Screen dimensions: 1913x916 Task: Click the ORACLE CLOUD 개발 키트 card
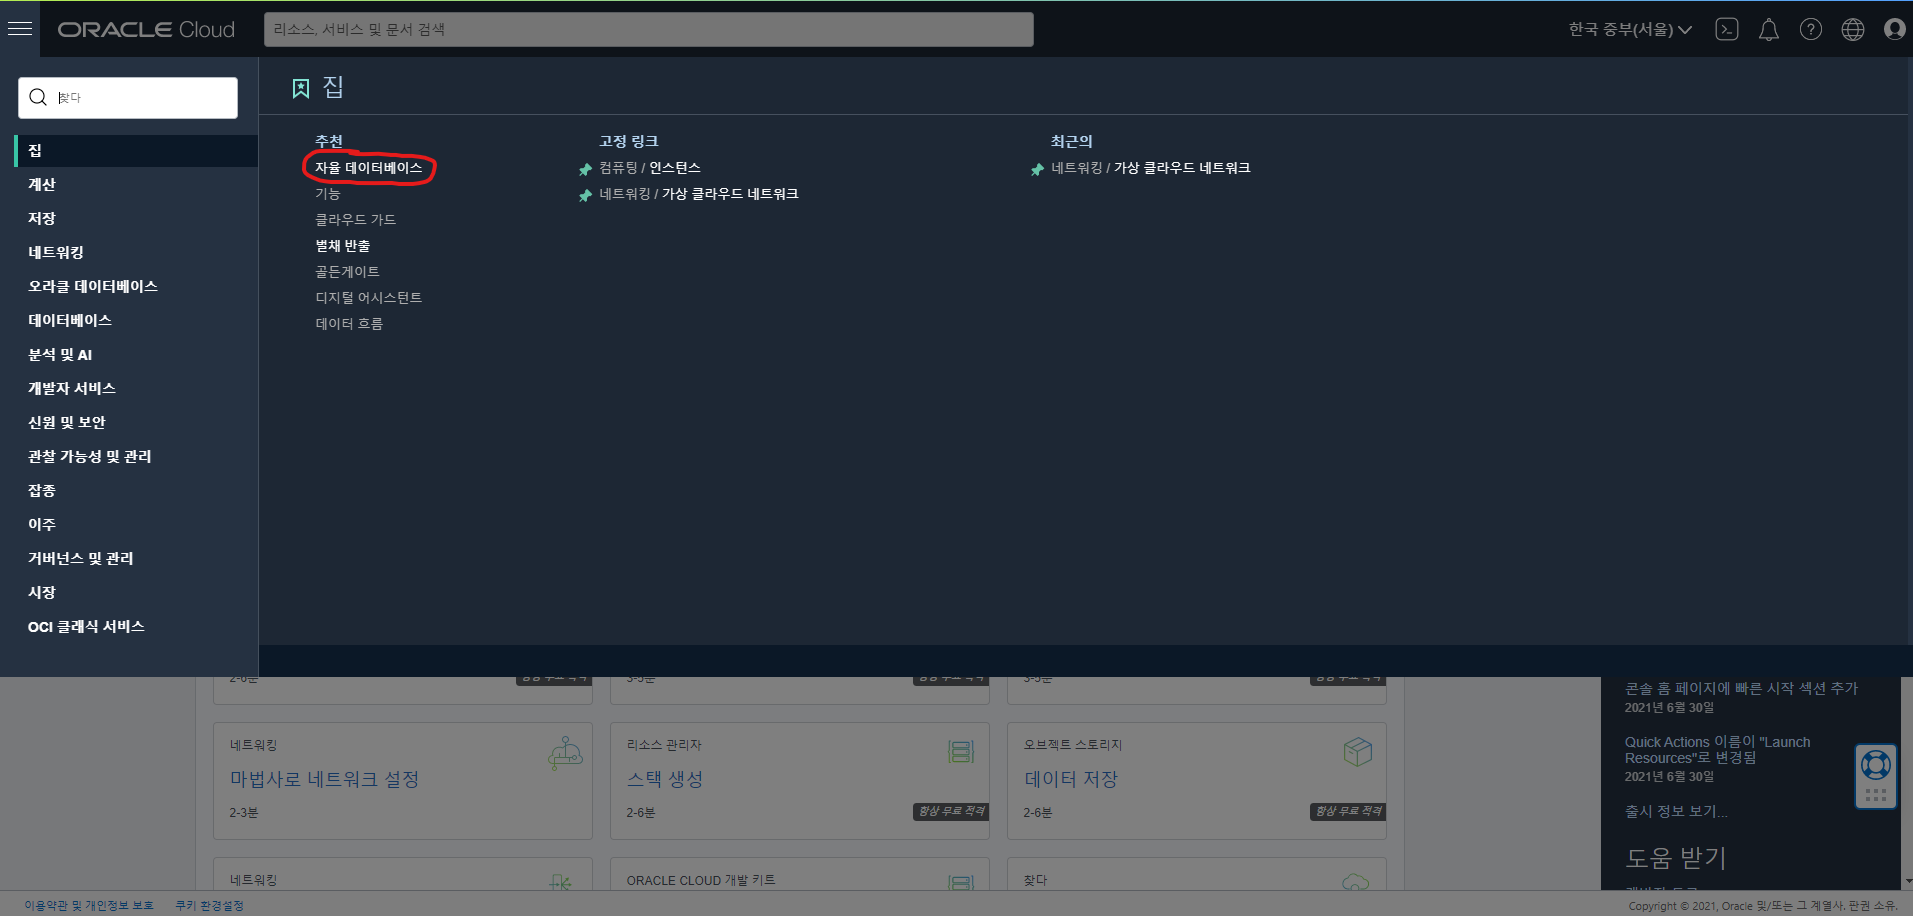click(x=800, y=874)
